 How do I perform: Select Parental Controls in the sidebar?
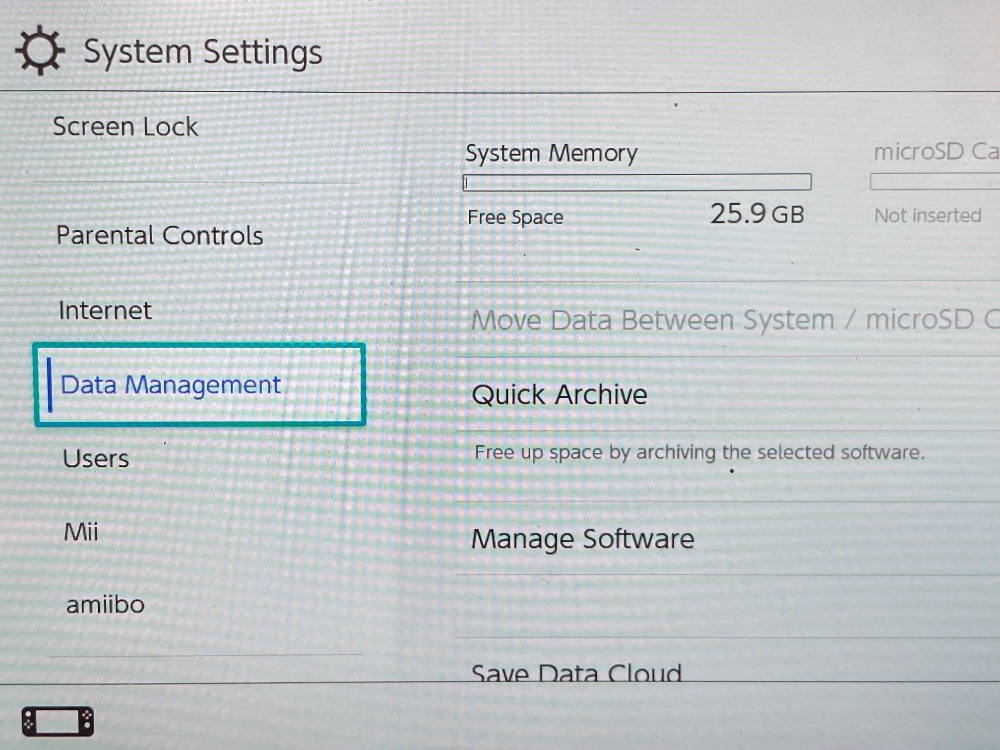click(160, 236)
